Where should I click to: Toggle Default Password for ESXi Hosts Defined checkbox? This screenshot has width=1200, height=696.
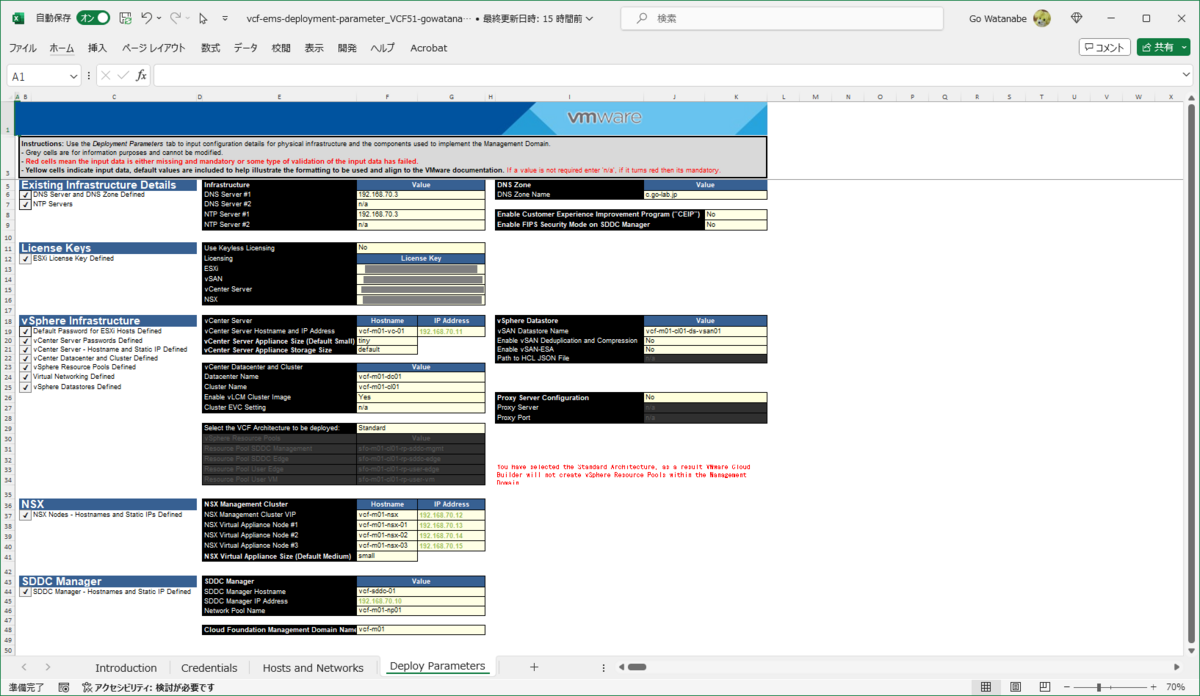tap(25, 331)
